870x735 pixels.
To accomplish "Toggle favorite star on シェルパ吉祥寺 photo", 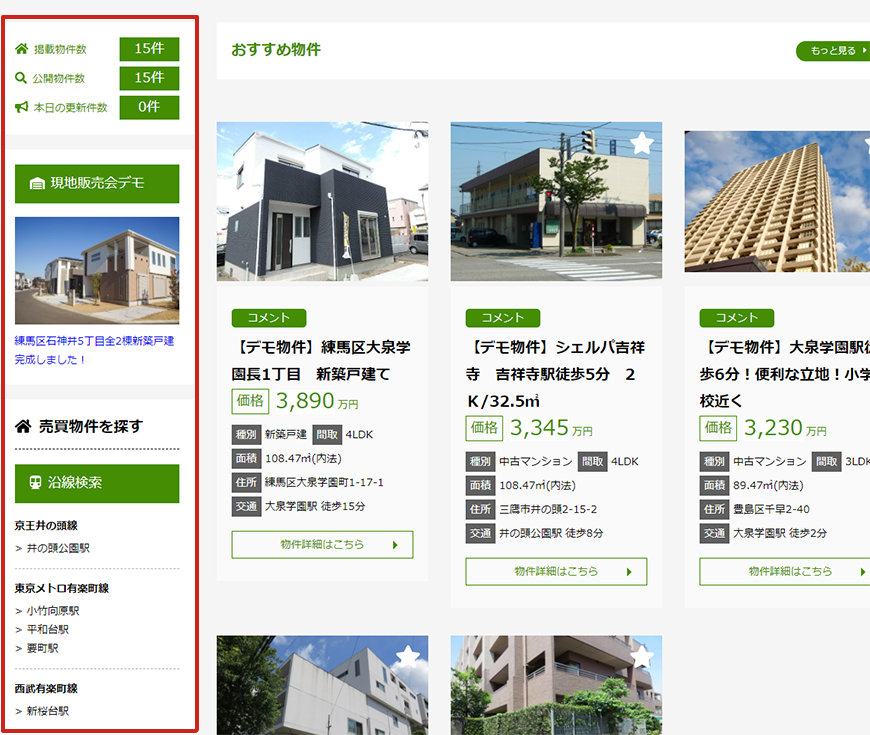I will click(642, 143).
